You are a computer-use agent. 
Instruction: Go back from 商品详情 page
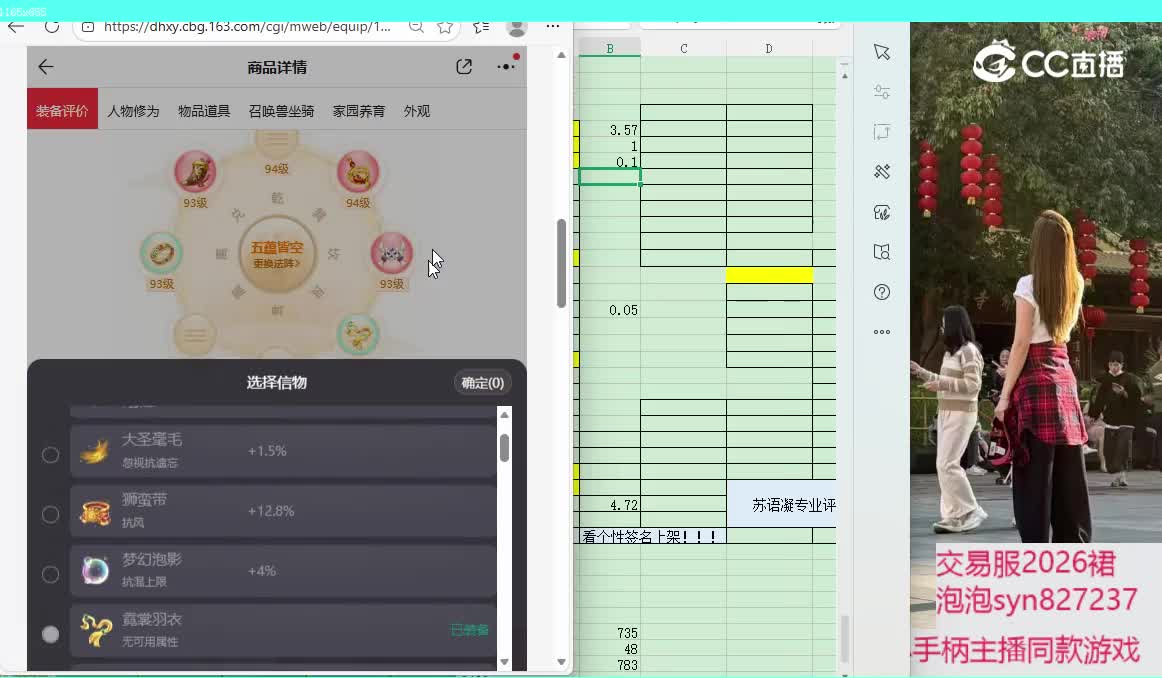click(x=46, y=67)
